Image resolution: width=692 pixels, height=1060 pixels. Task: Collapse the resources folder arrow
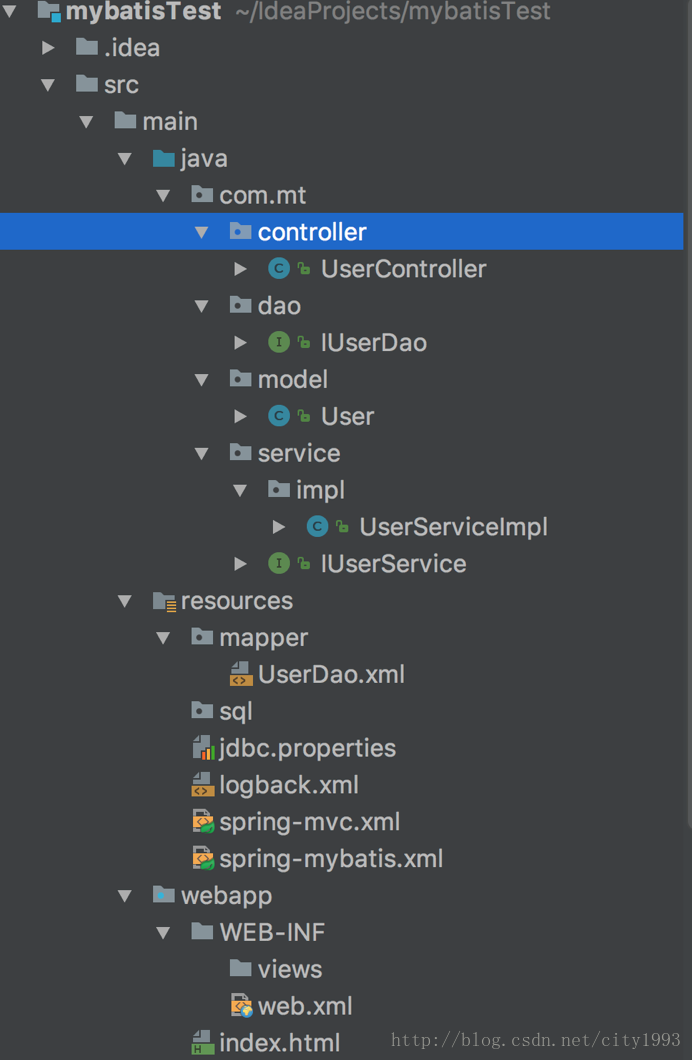[x=125, y=601]
